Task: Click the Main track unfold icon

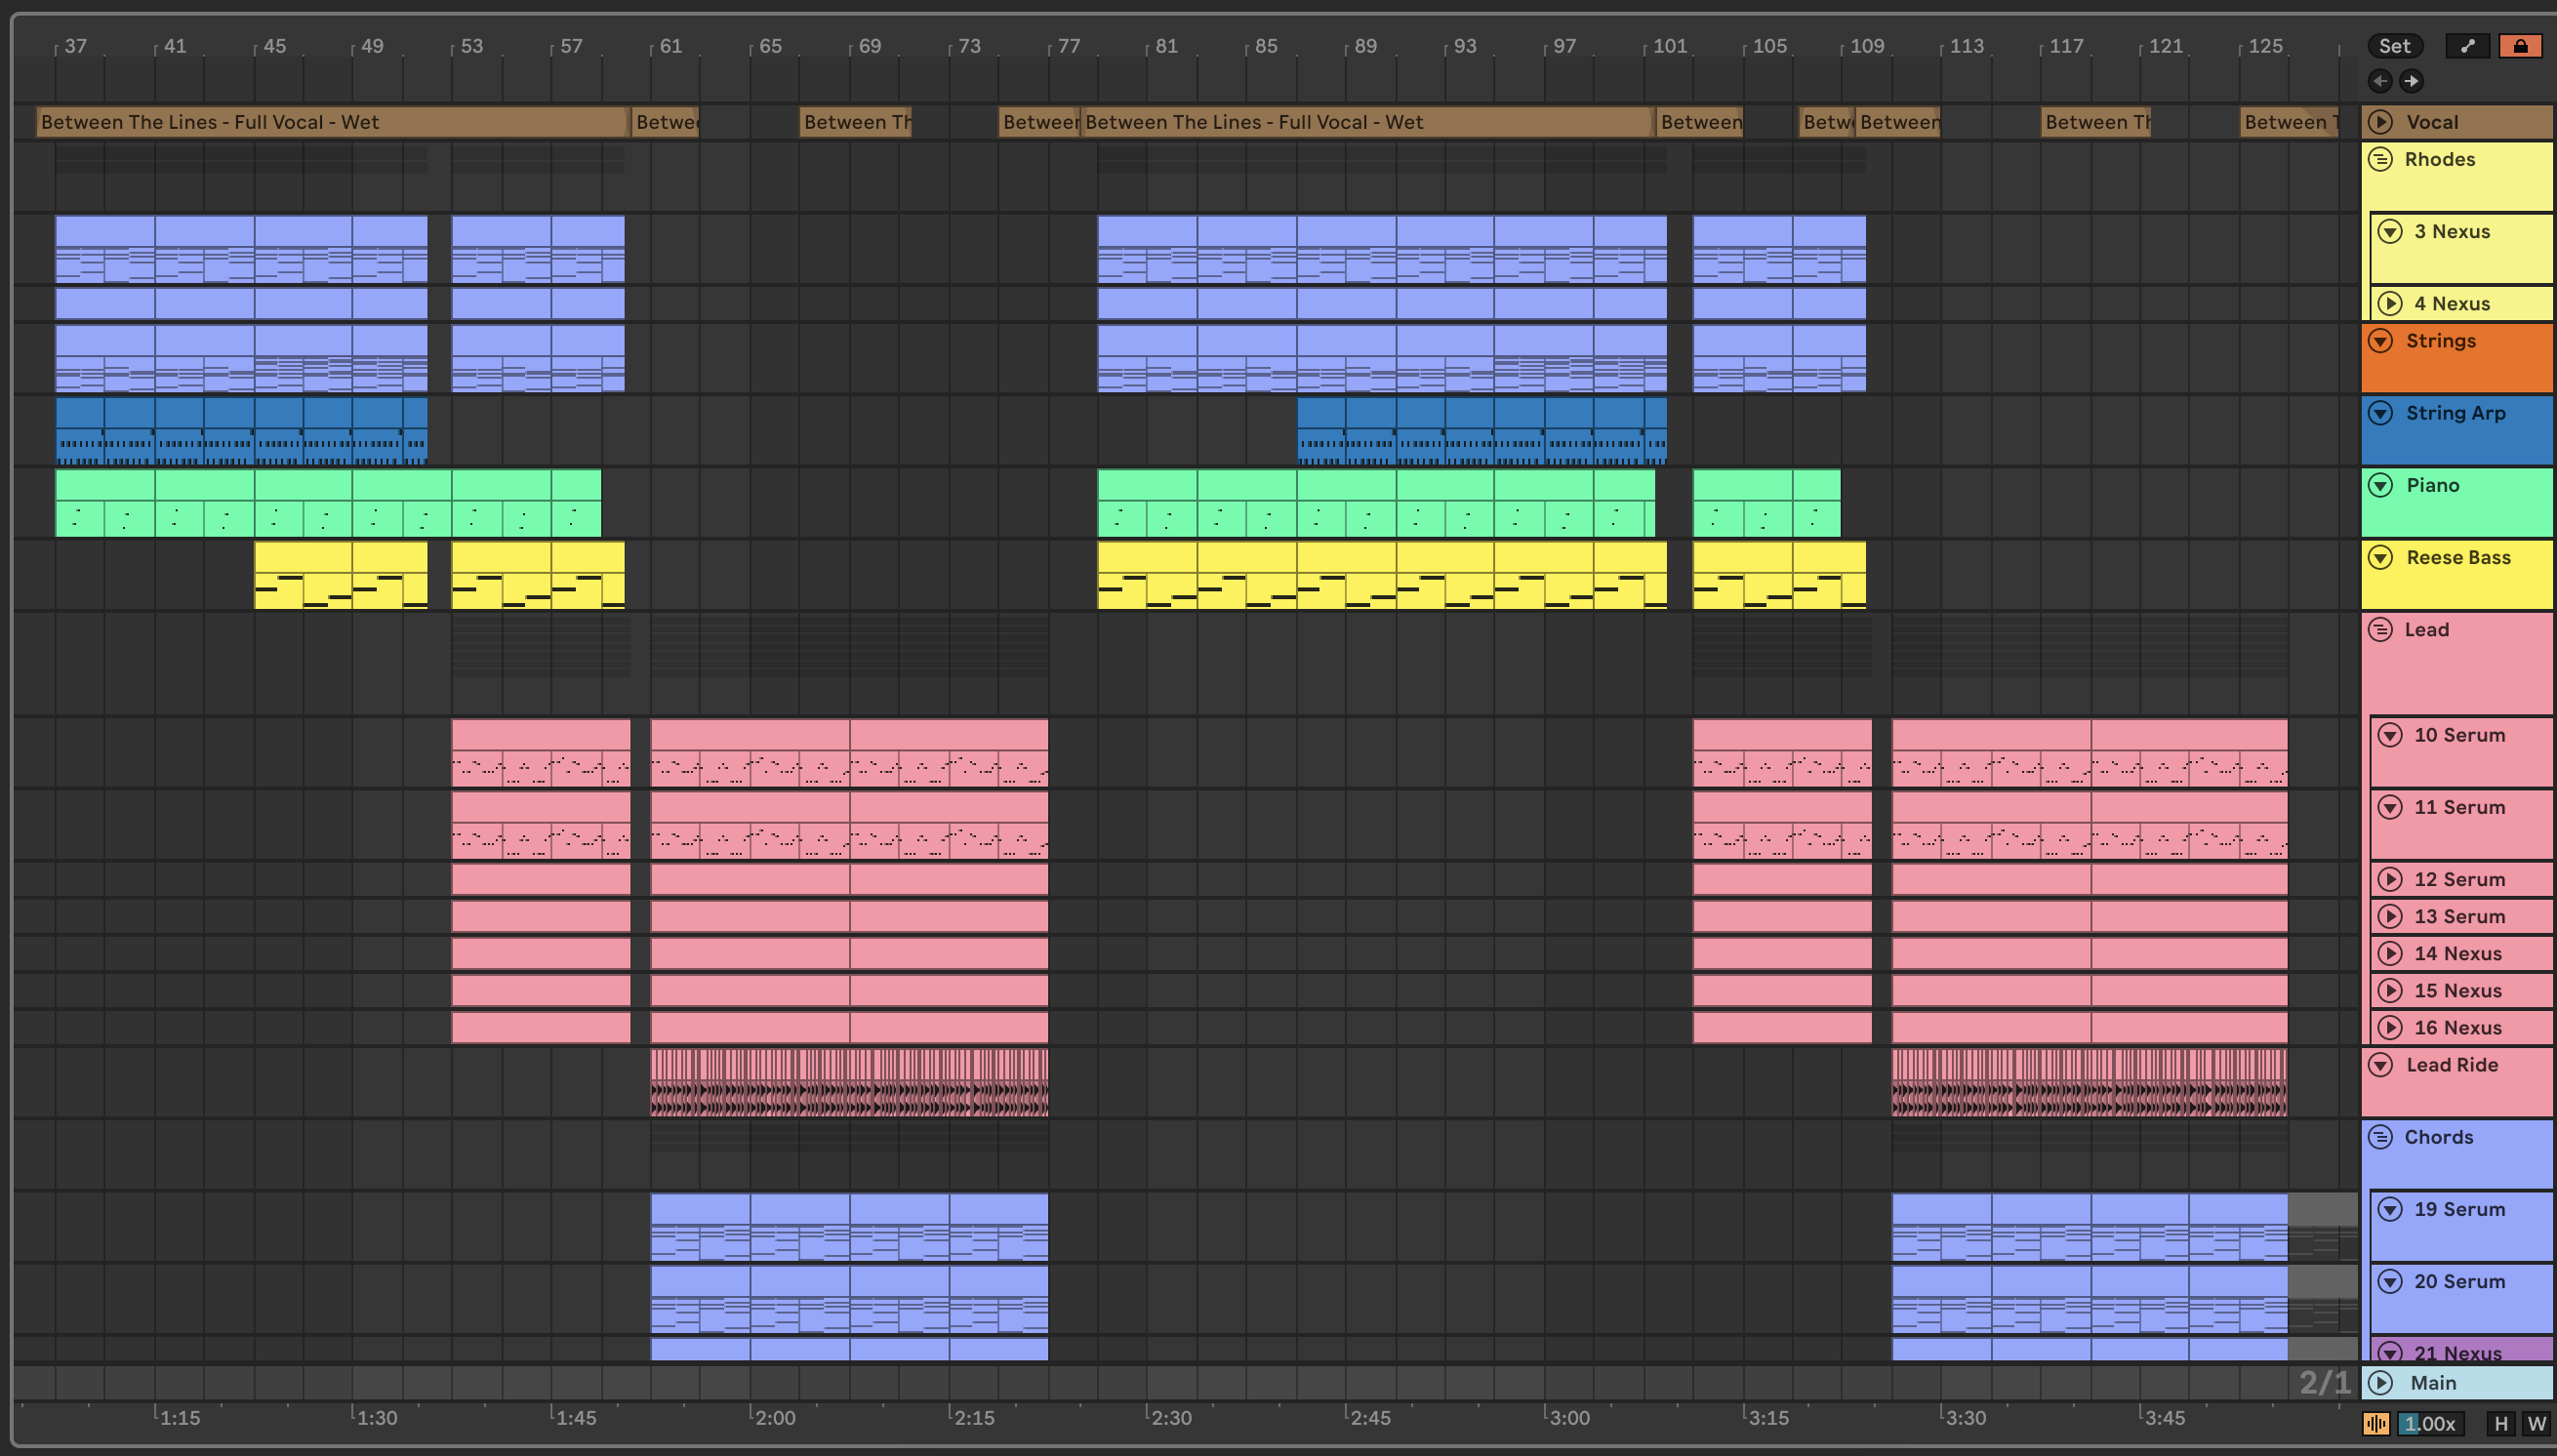Action: (2381, 1383)
